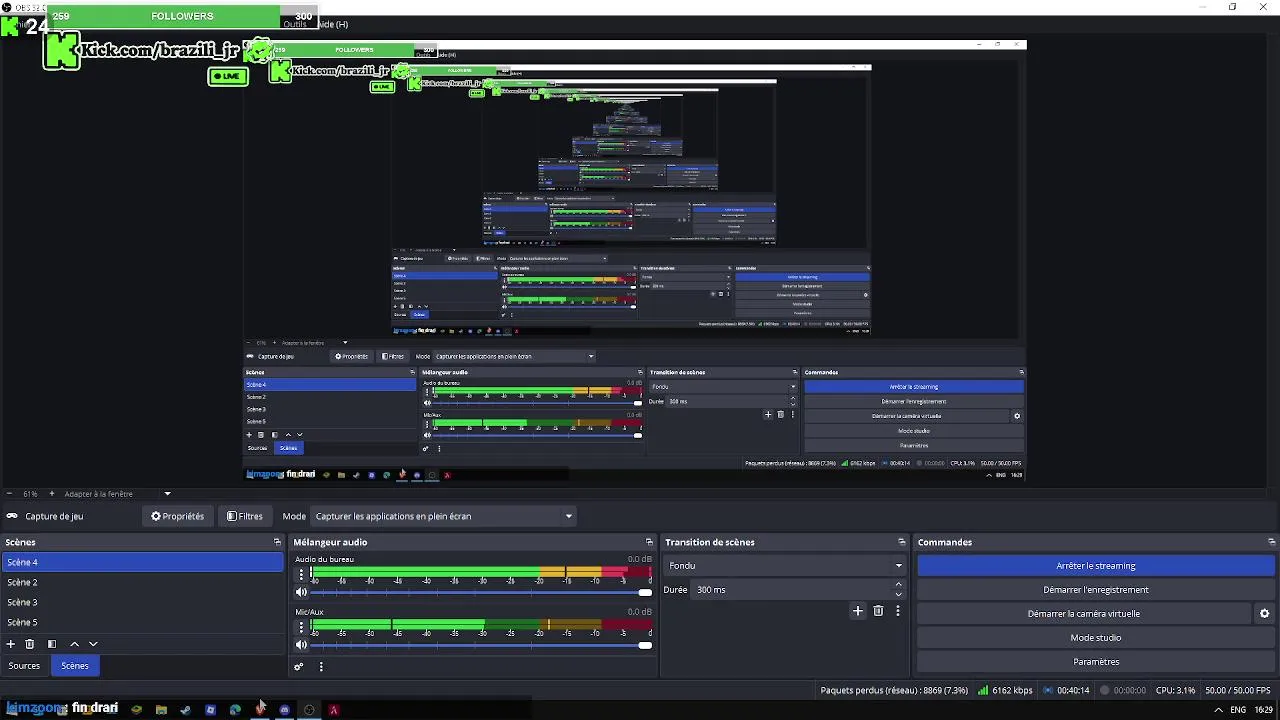Screen dimensions: 1280x720
Task: Select Scène 5 in the scenes list
Action: point(143,622)
